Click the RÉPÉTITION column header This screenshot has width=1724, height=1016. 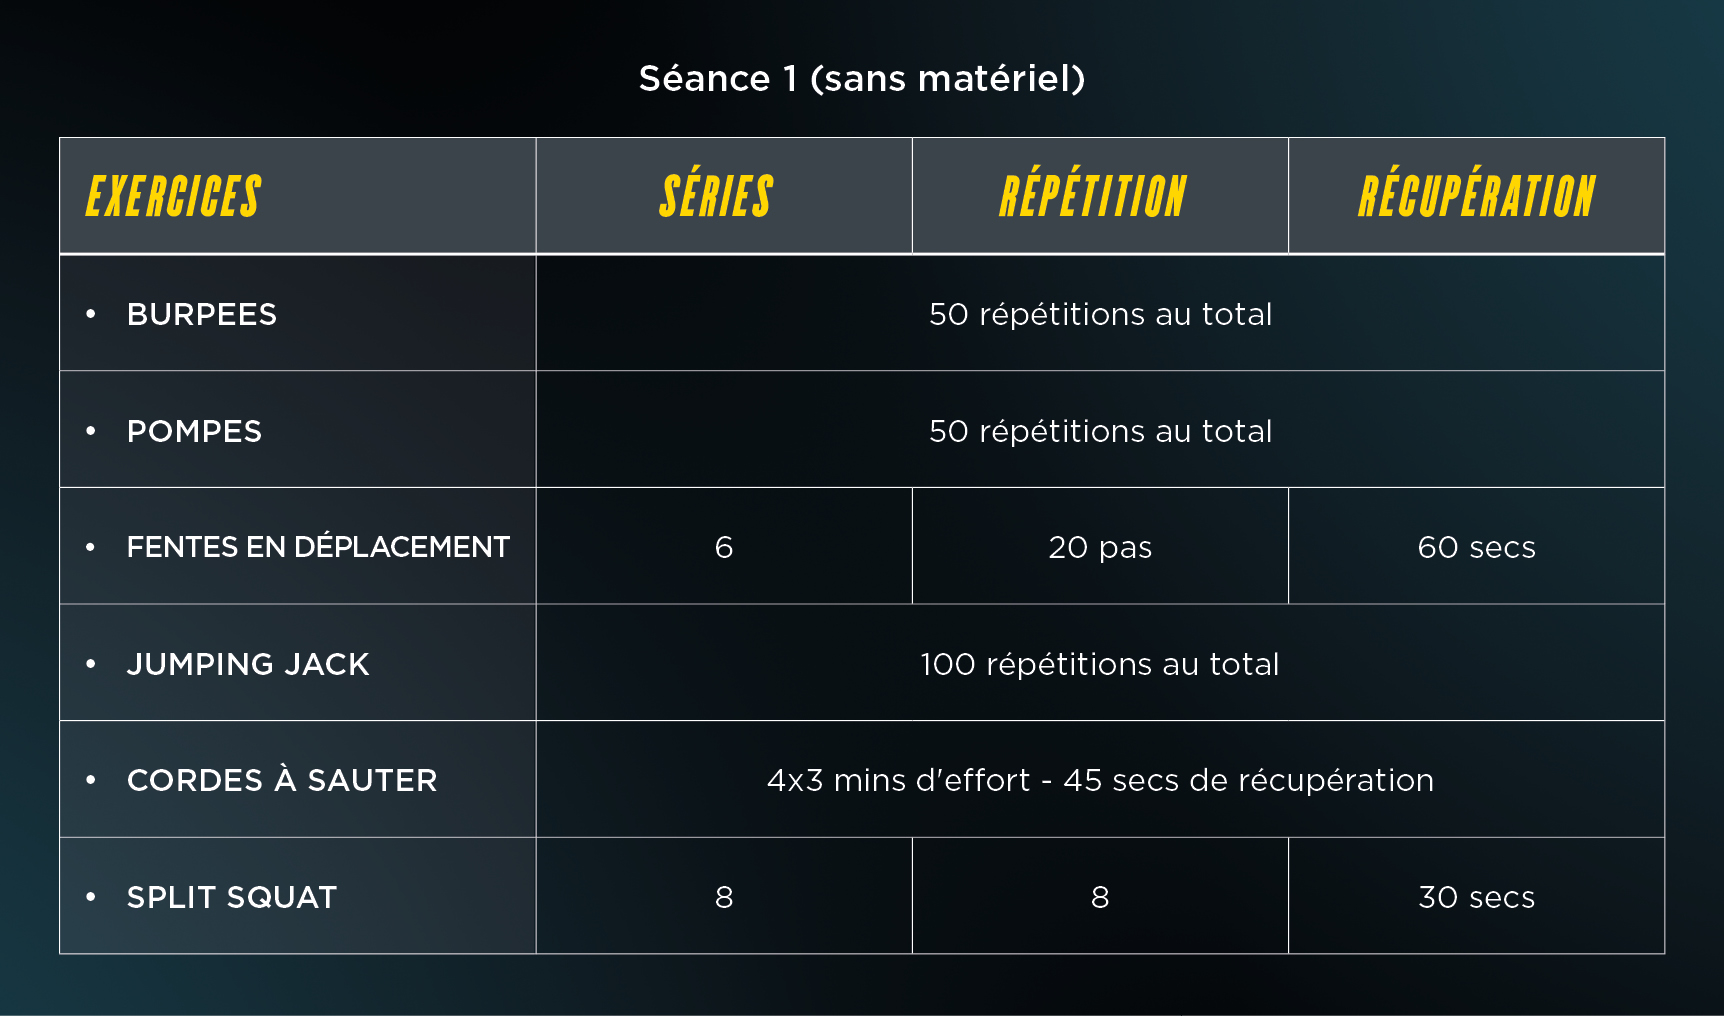point(1093,196)
